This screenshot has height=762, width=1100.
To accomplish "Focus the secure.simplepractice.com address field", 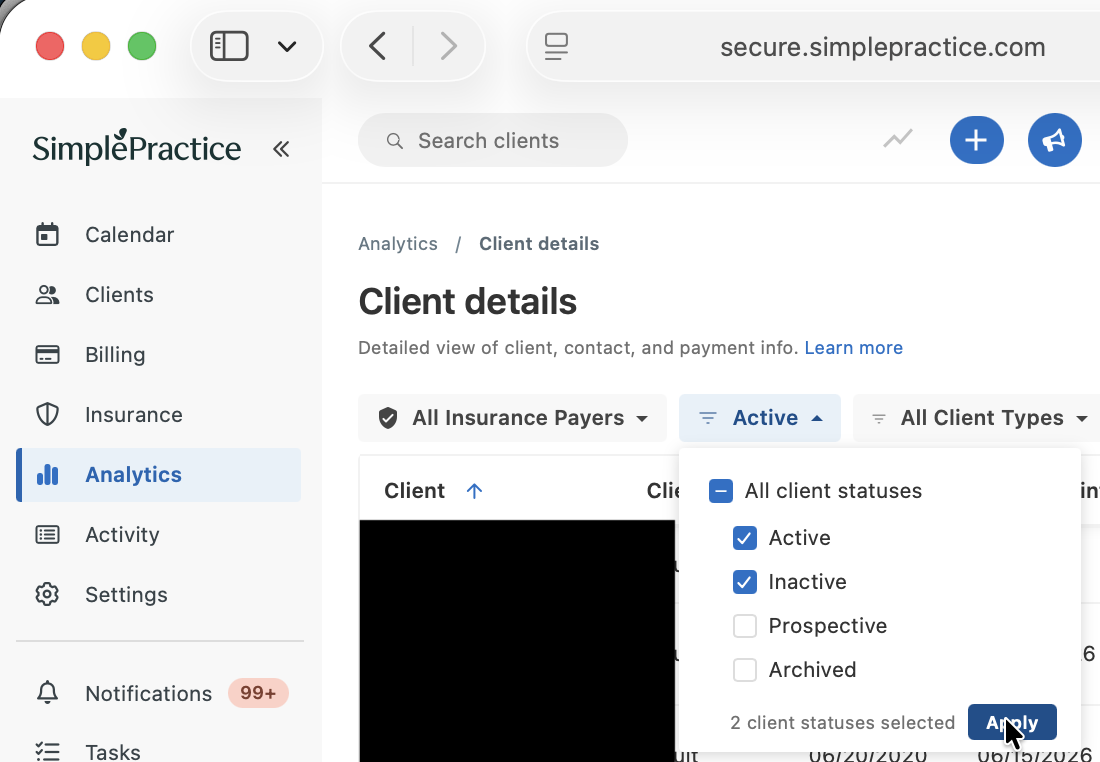I will click(883, 47).
